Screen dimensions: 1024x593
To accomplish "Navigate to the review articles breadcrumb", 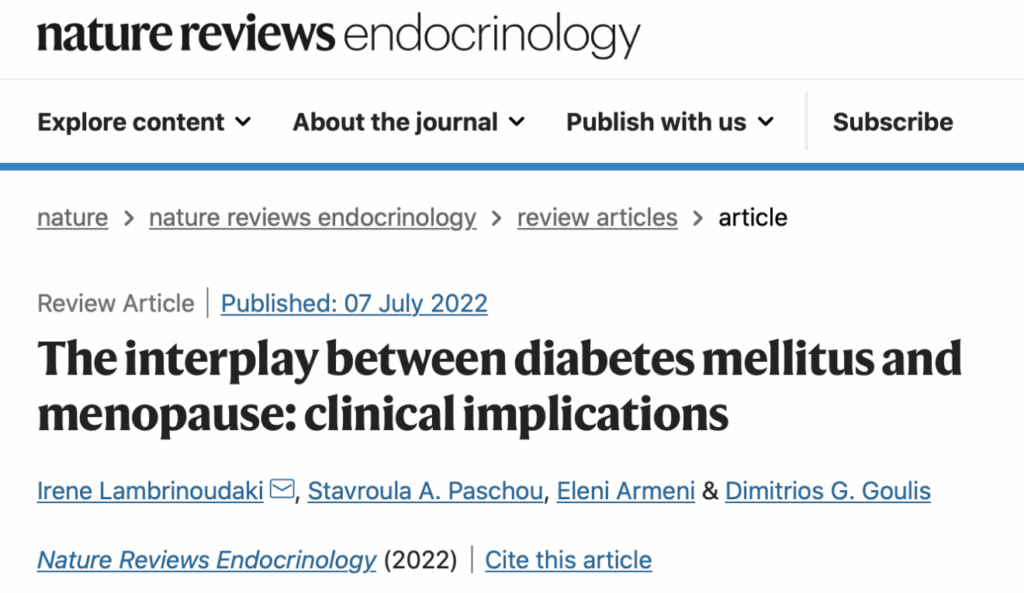I will pos(596,217).
